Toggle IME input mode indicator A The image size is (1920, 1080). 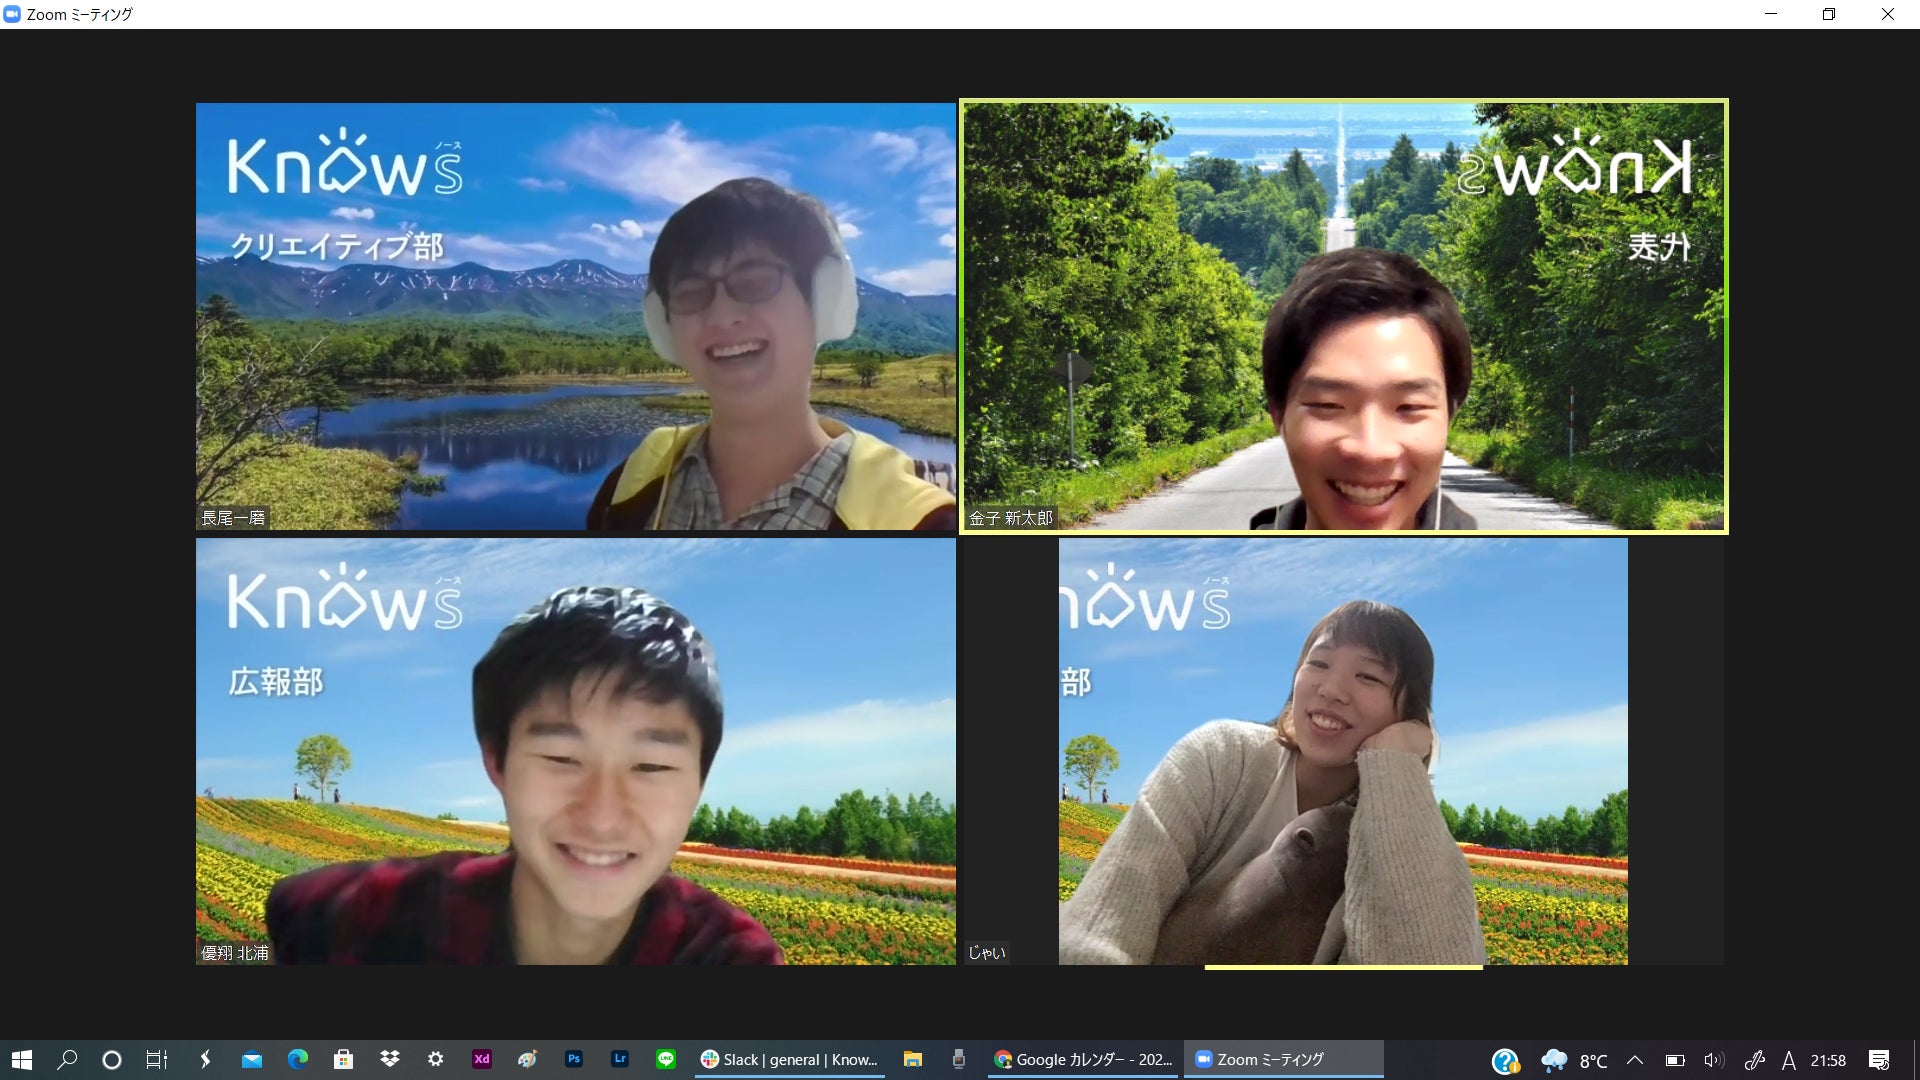click(x=1788, y=1060)
